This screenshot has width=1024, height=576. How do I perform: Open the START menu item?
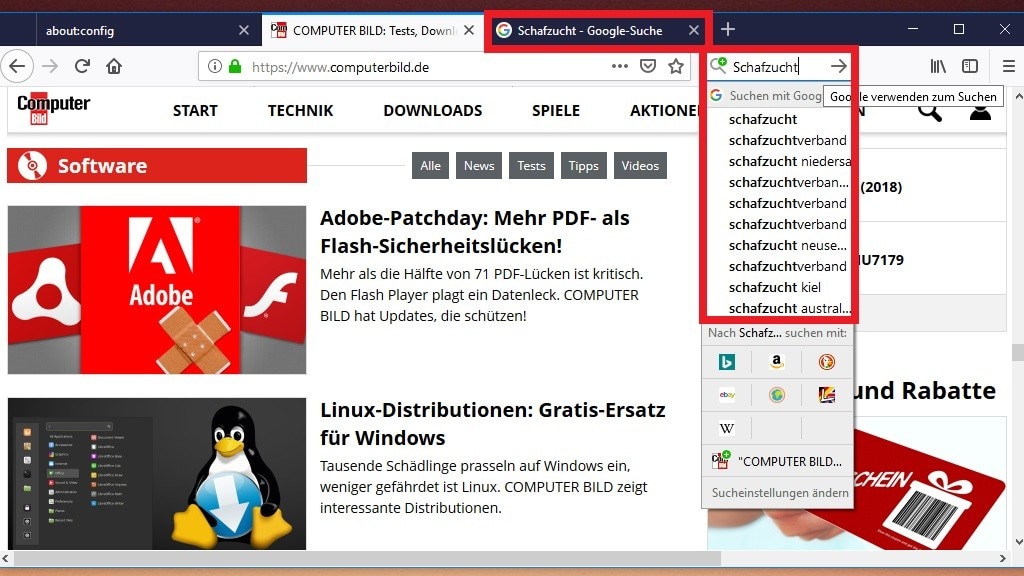195,110
